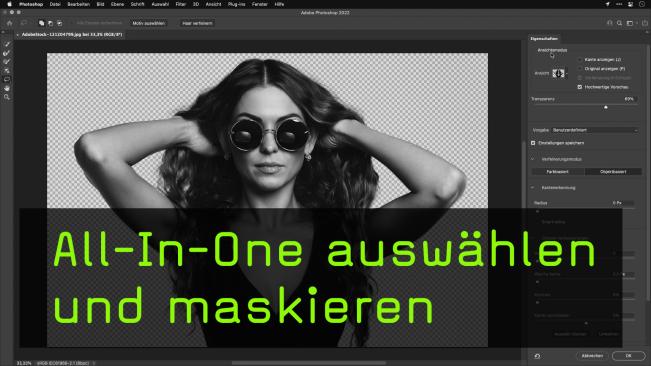651x366 pixels.
Task: Select the Zoom tool
Action: click(7, 97)
